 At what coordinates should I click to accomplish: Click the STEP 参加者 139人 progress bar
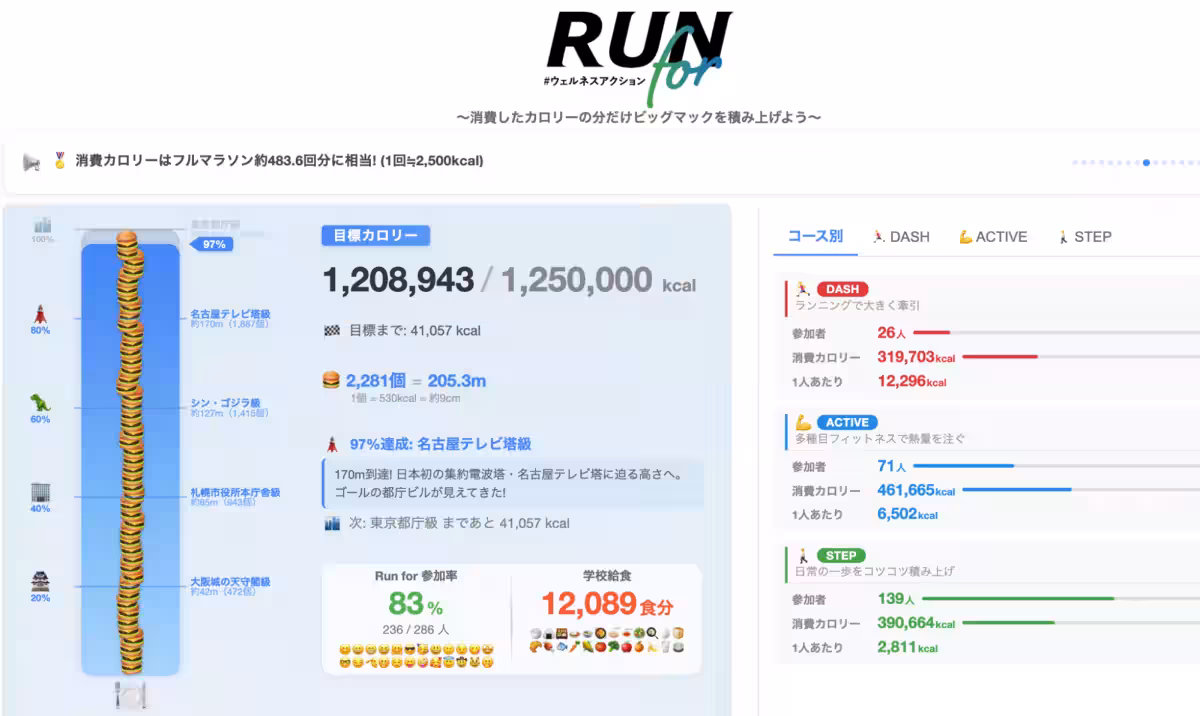[1061, 598]
